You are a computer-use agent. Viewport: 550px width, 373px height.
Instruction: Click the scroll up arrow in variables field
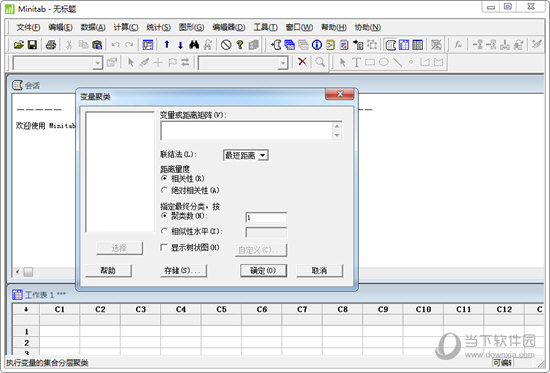337,126
